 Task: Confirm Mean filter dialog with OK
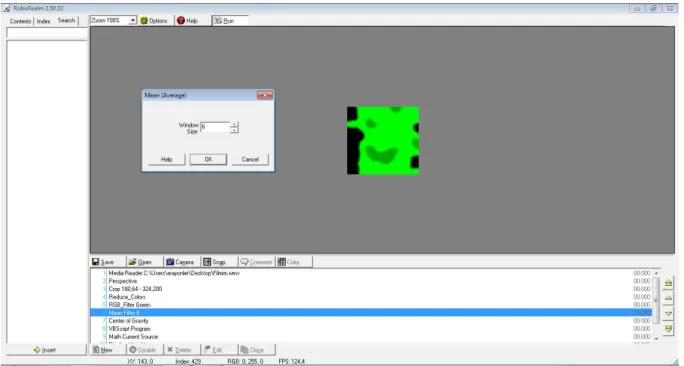(x=208, y=159)
